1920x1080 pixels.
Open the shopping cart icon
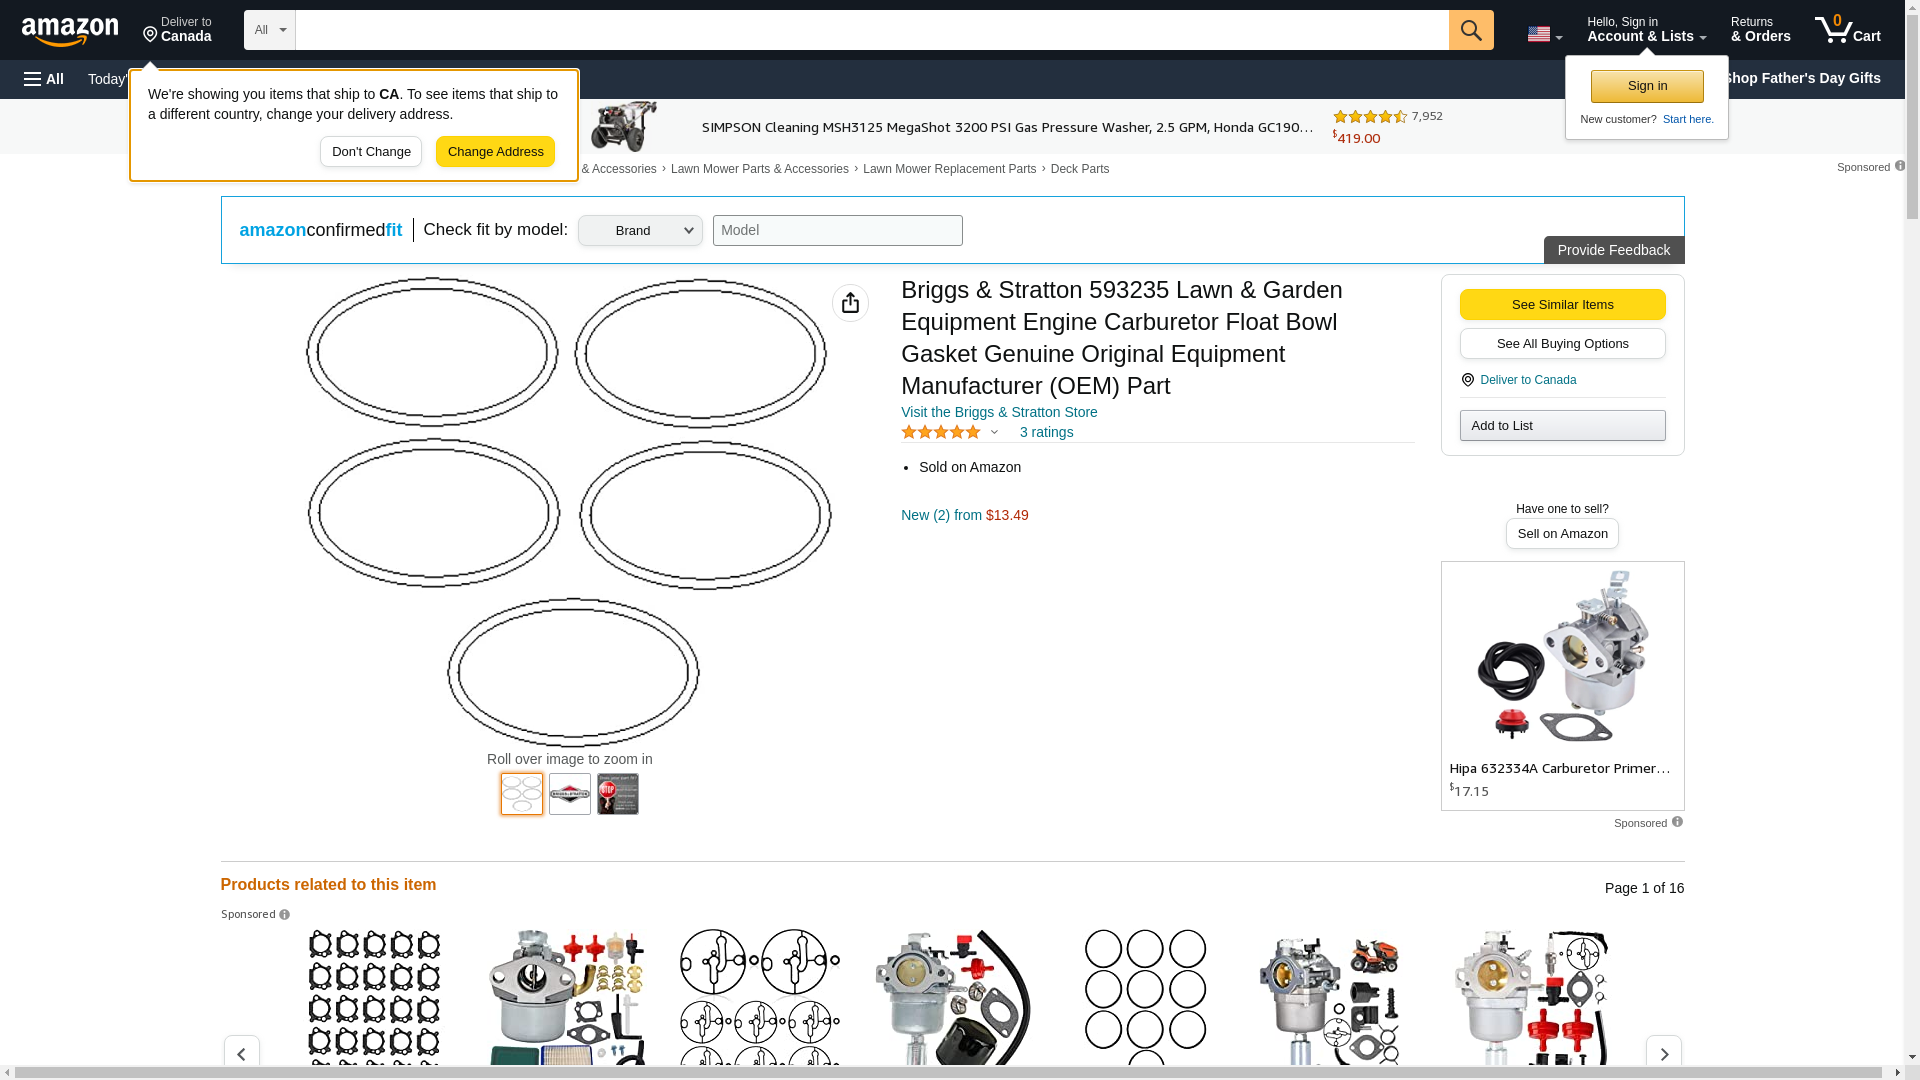(x=1848, y=30)
